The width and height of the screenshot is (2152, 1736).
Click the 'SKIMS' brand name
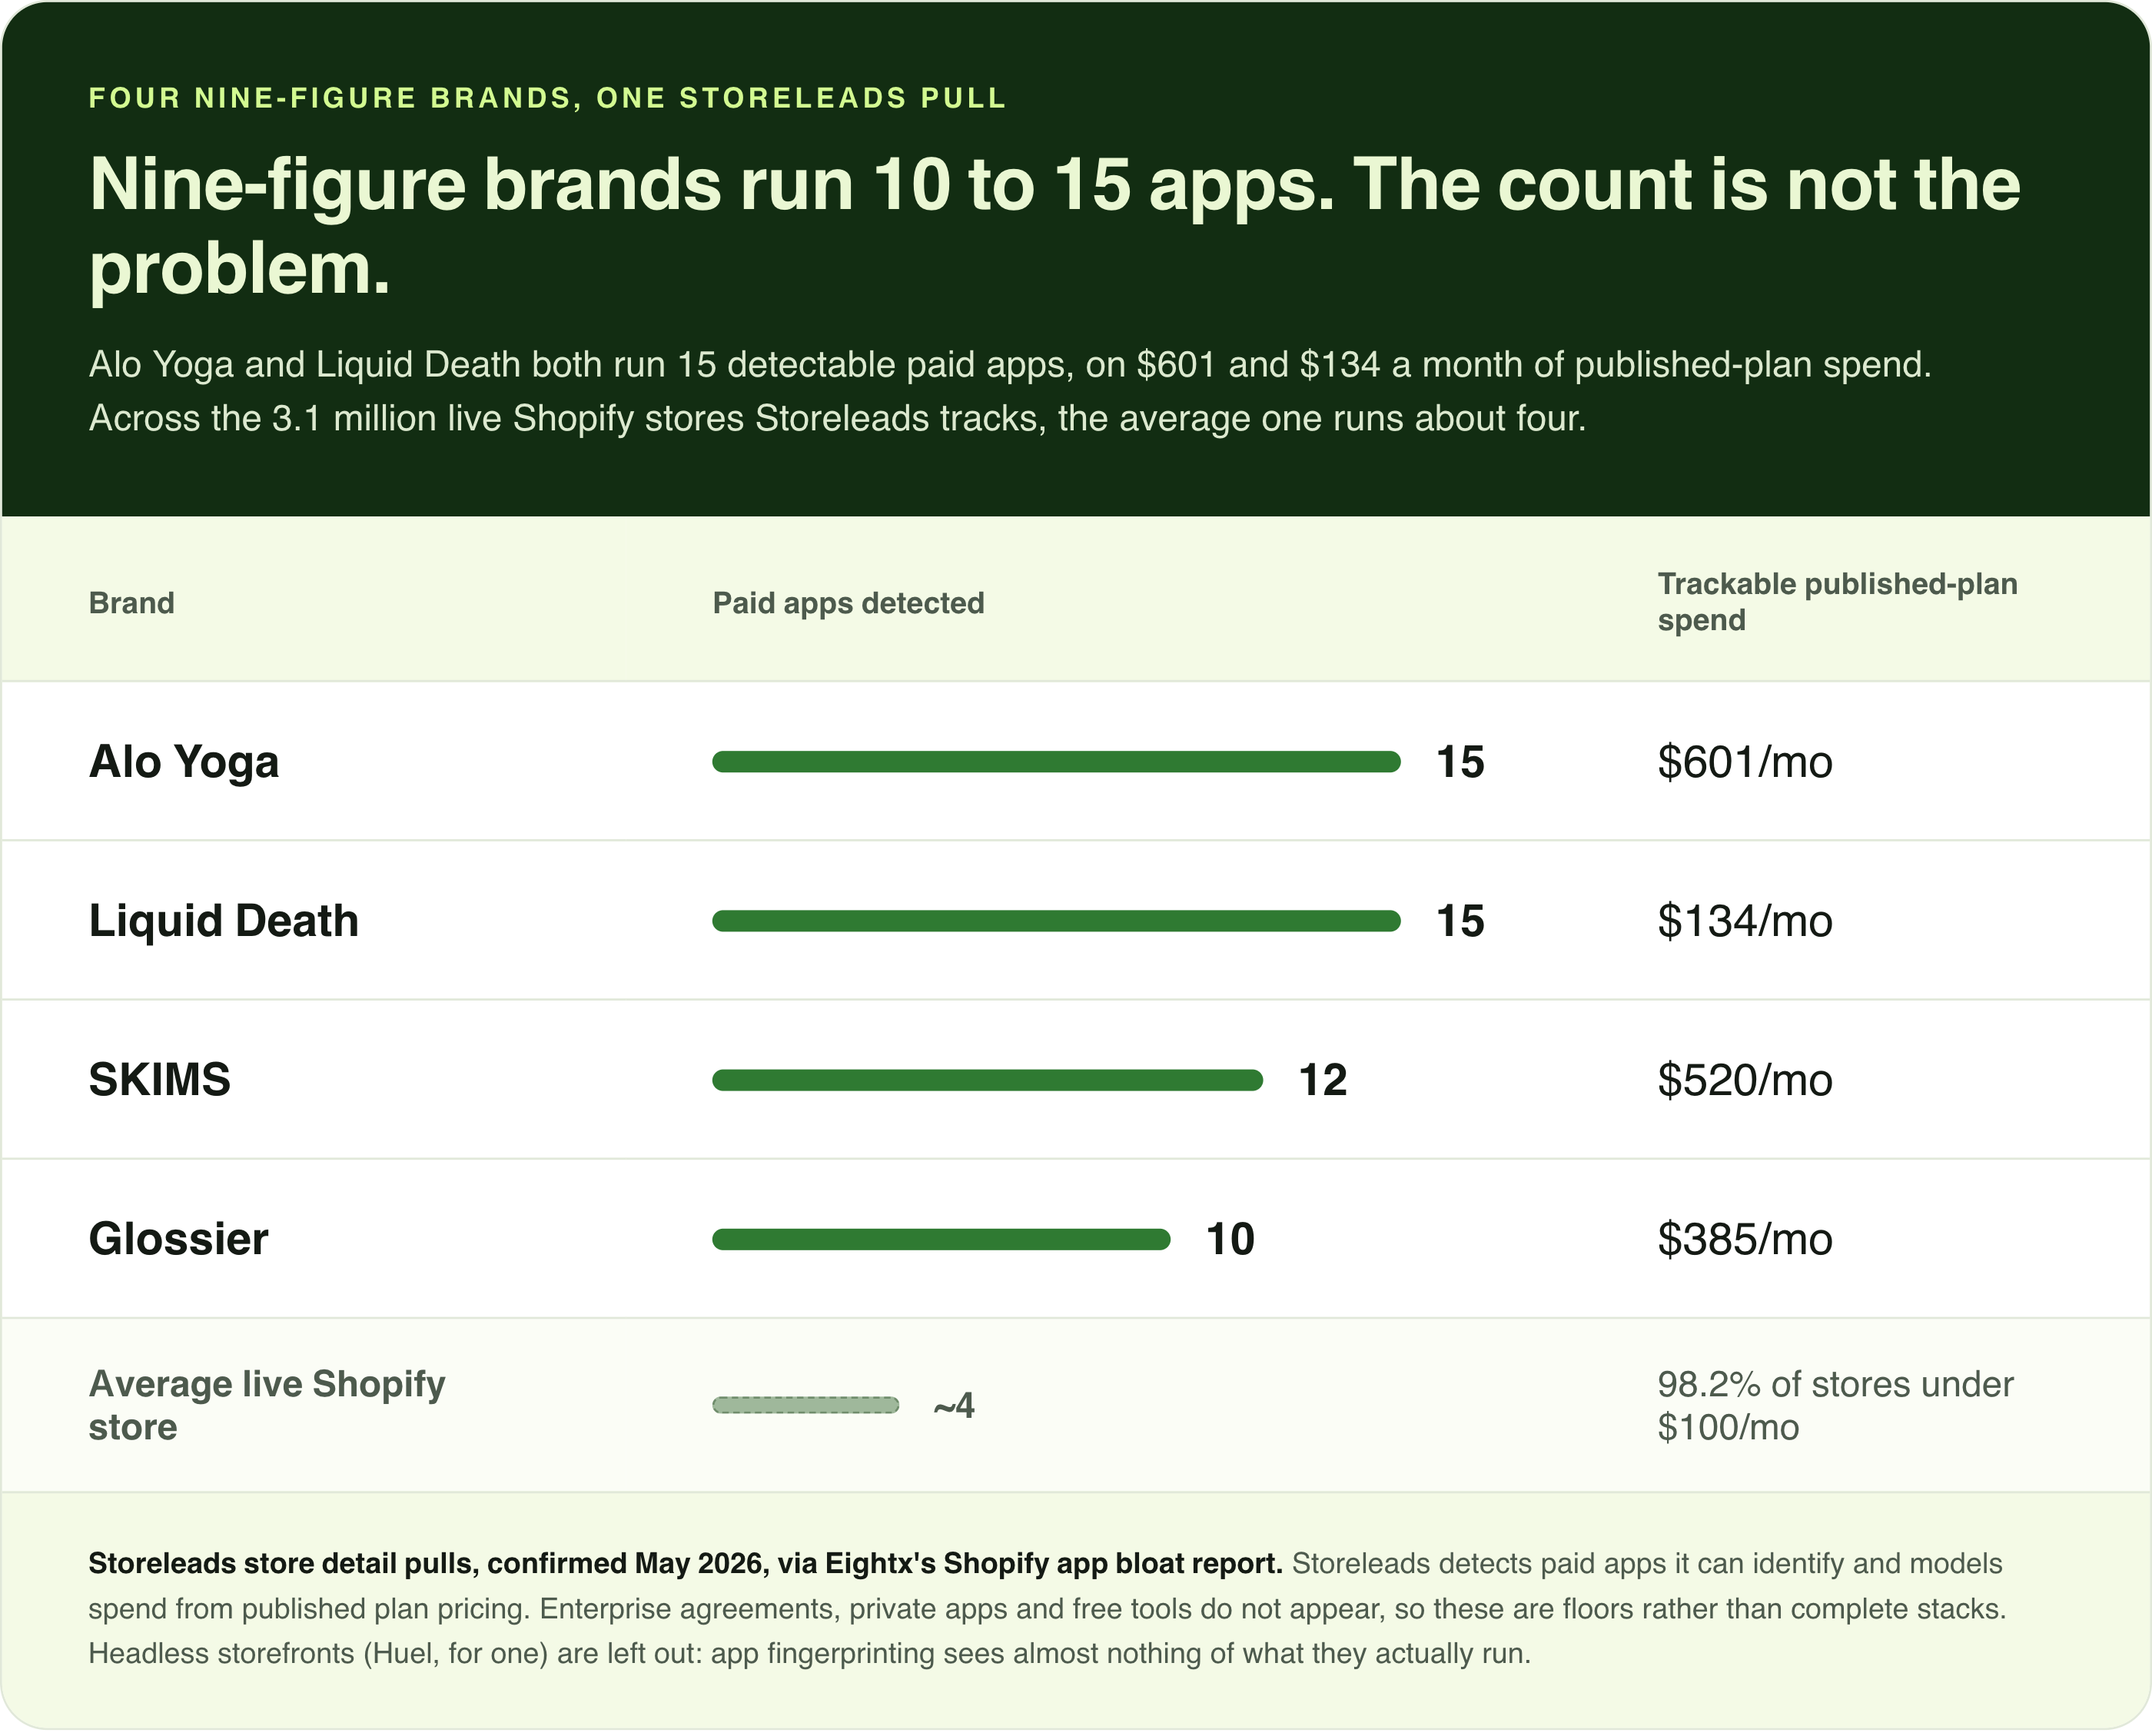point(160,1080)
